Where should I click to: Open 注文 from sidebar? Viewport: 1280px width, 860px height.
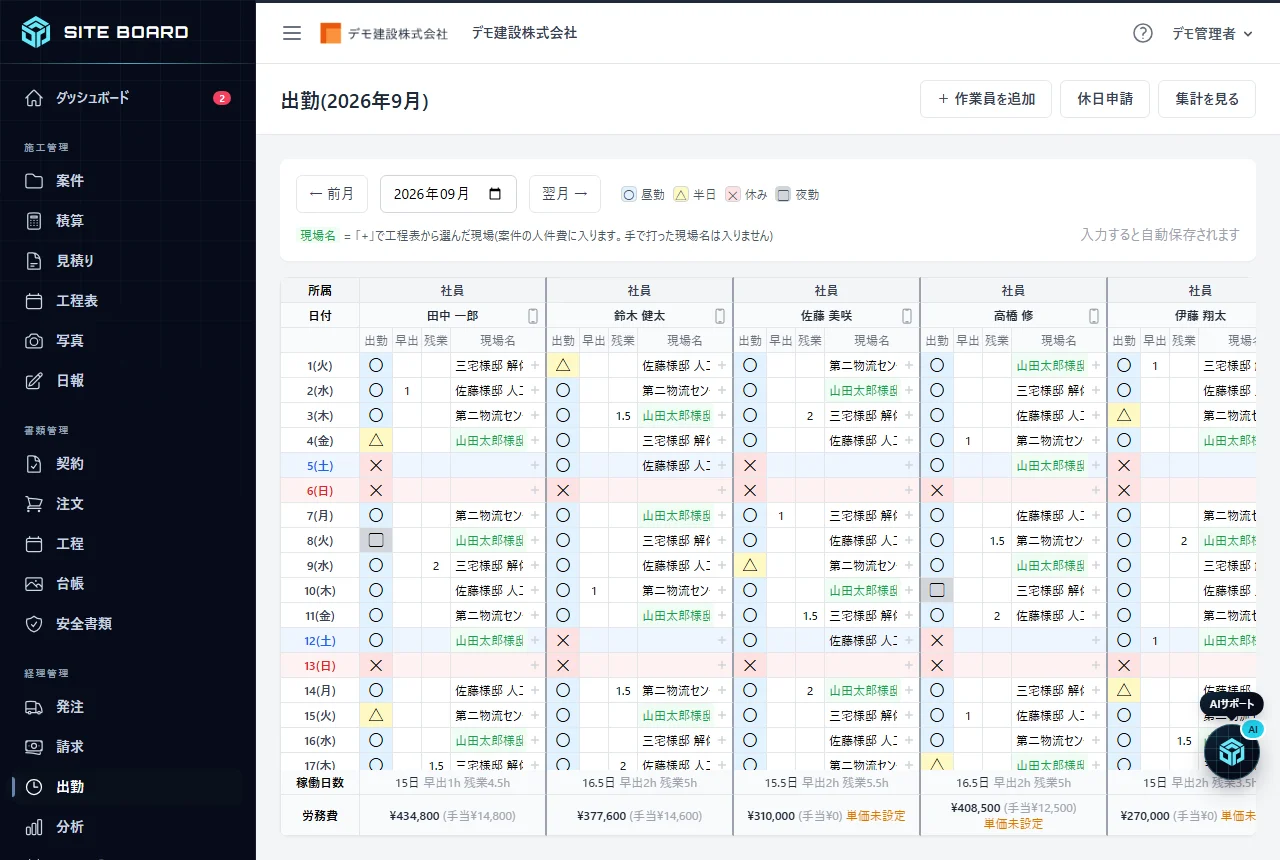point(128,504)
